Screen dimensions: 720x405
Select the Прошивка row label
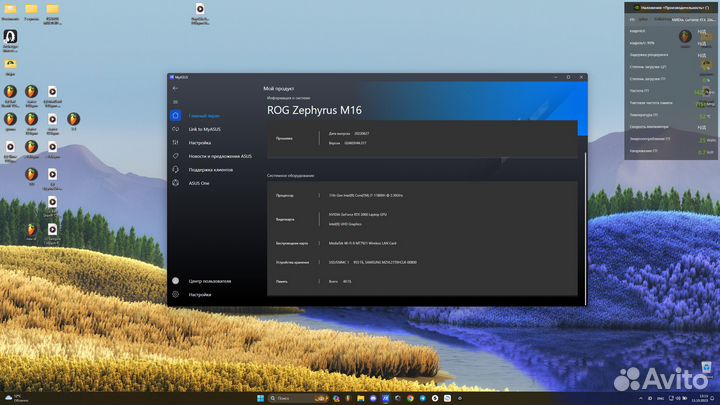pos(284,138)
